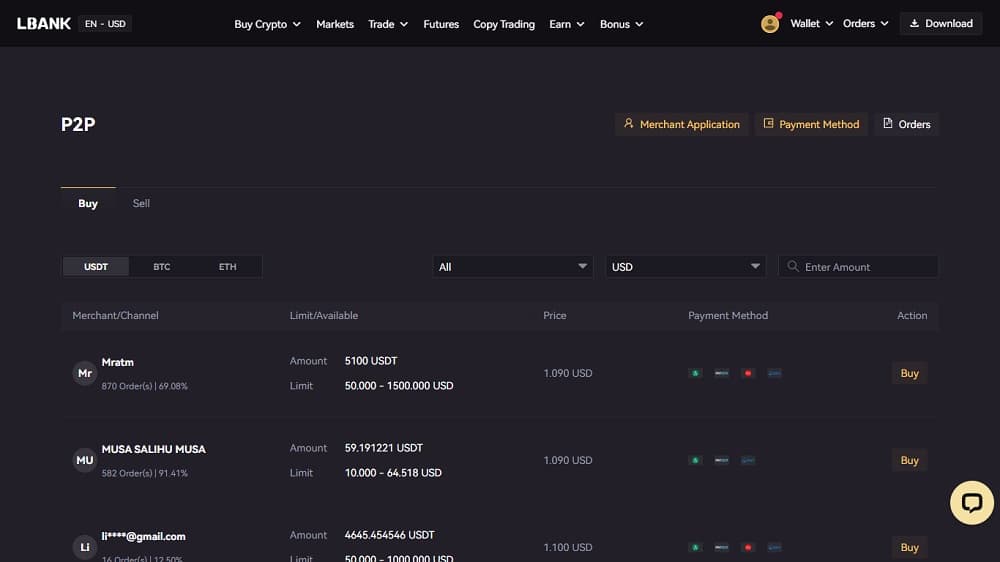Select 4645.454546 USDT amount text
The height and width of the screenshot is (562, 1000).
390,535
